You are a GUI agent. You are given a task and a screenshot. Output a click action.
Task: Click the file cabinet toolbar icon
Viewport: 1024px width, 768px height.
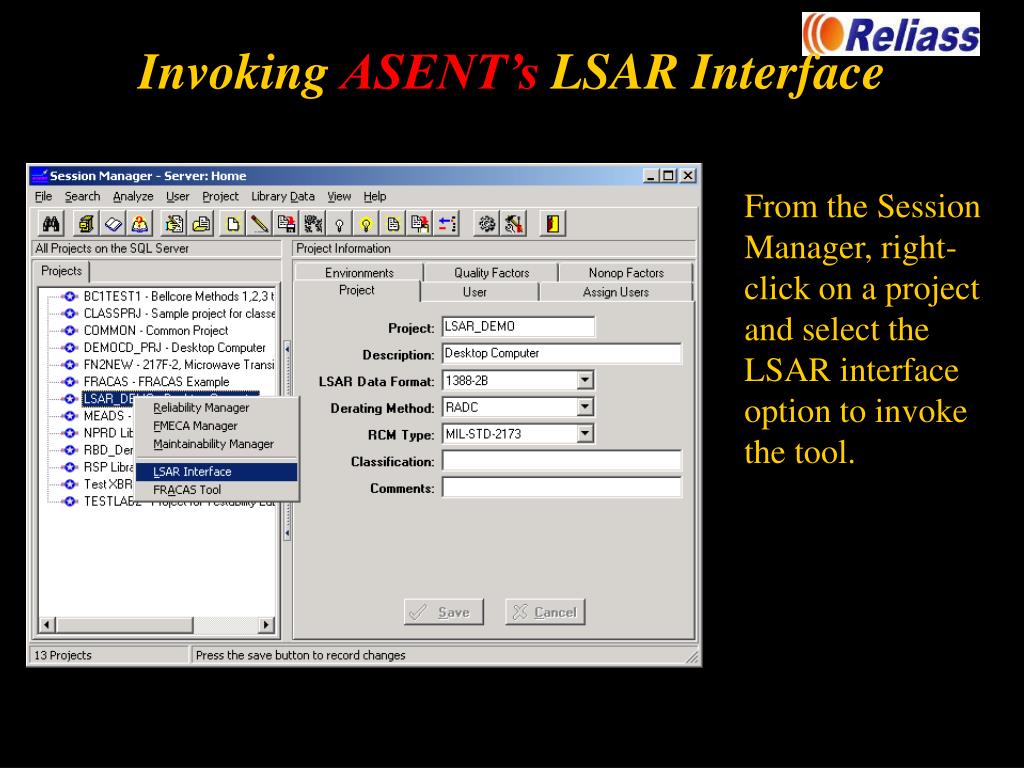[86, 224]
